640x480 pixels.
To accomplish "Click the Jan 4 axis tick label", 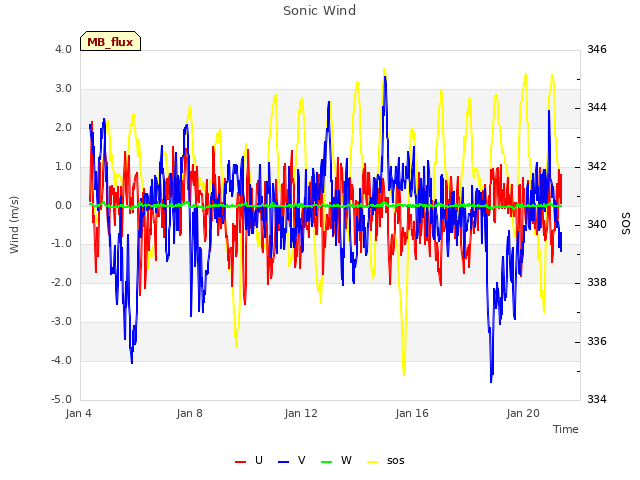I will (78, 413).
